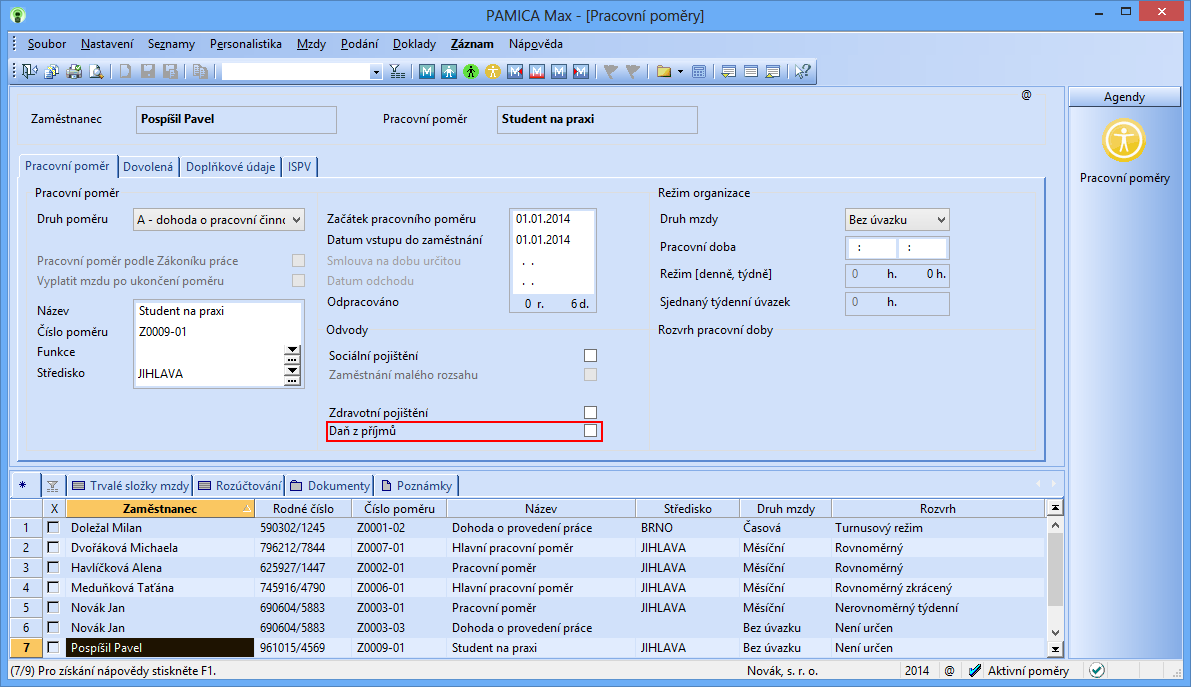Open Pracovní poměry agenda from side panel
The width and height of the screenshot is (1191, 687).
(x=1124, y=151)
